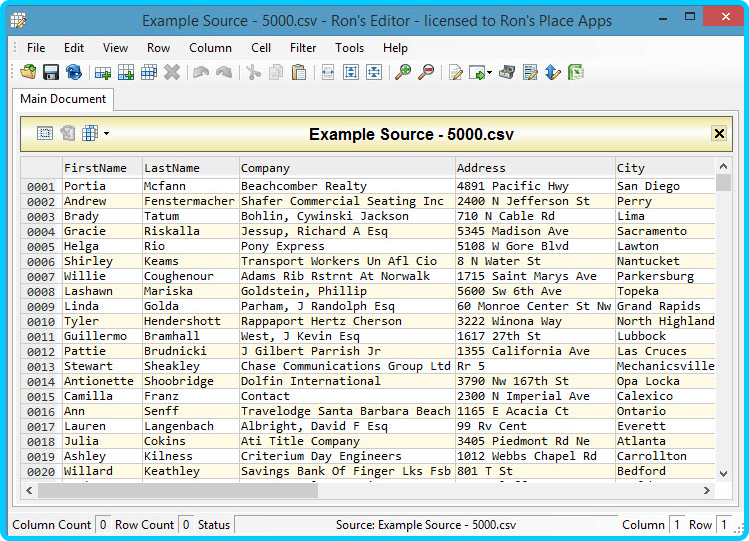This screenshot has width=749, height=541.
Task: Select the Main Document tab
Action: tap(63, 99)
